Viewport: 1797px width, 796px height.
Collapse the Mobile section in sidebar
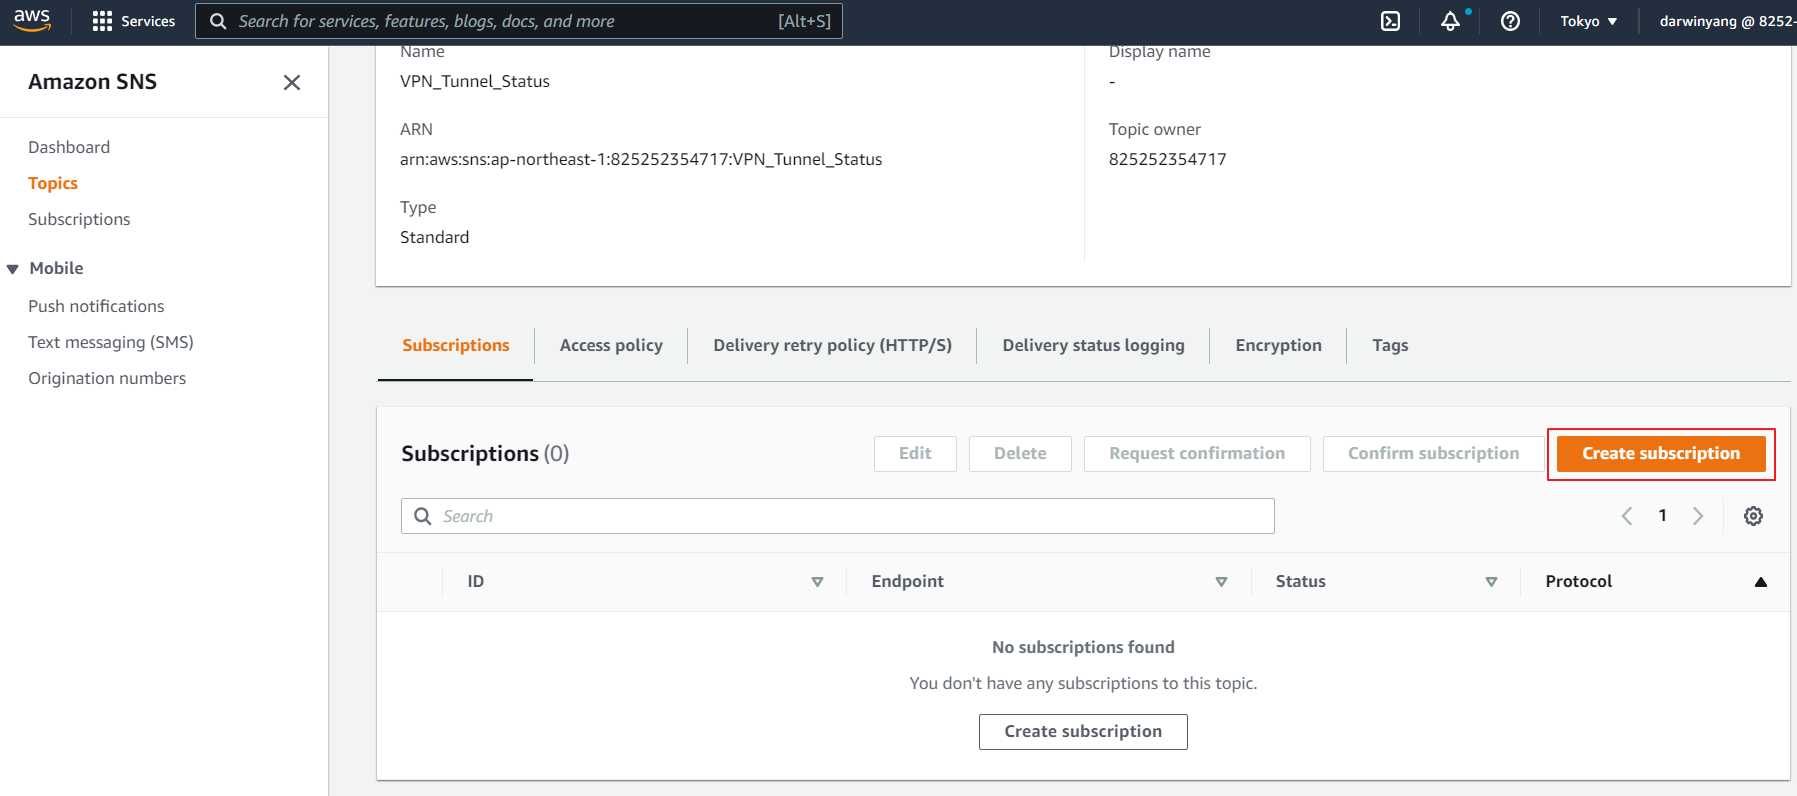13,269
